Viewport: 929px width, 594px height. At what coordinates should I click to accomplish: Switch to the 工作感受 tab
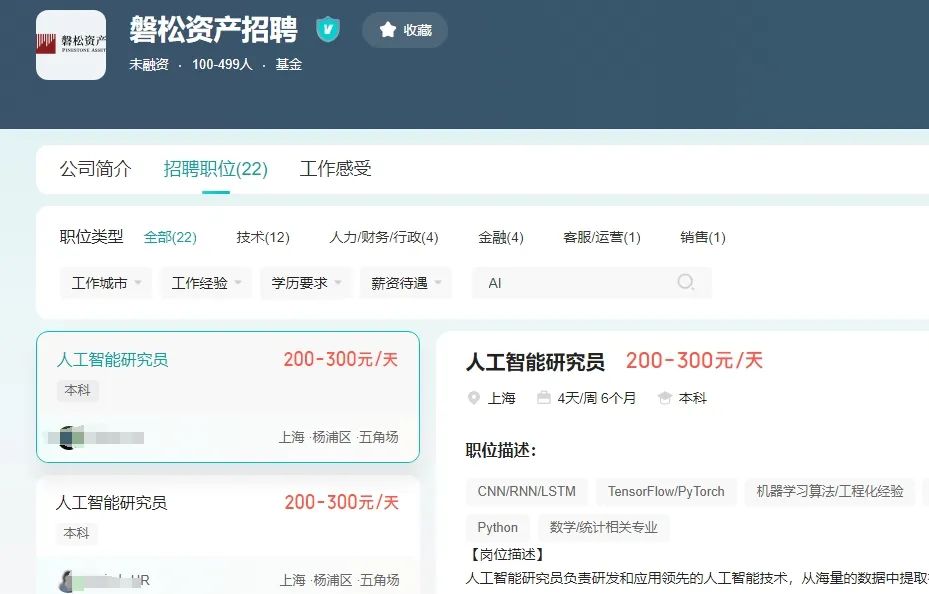(336, 169)
